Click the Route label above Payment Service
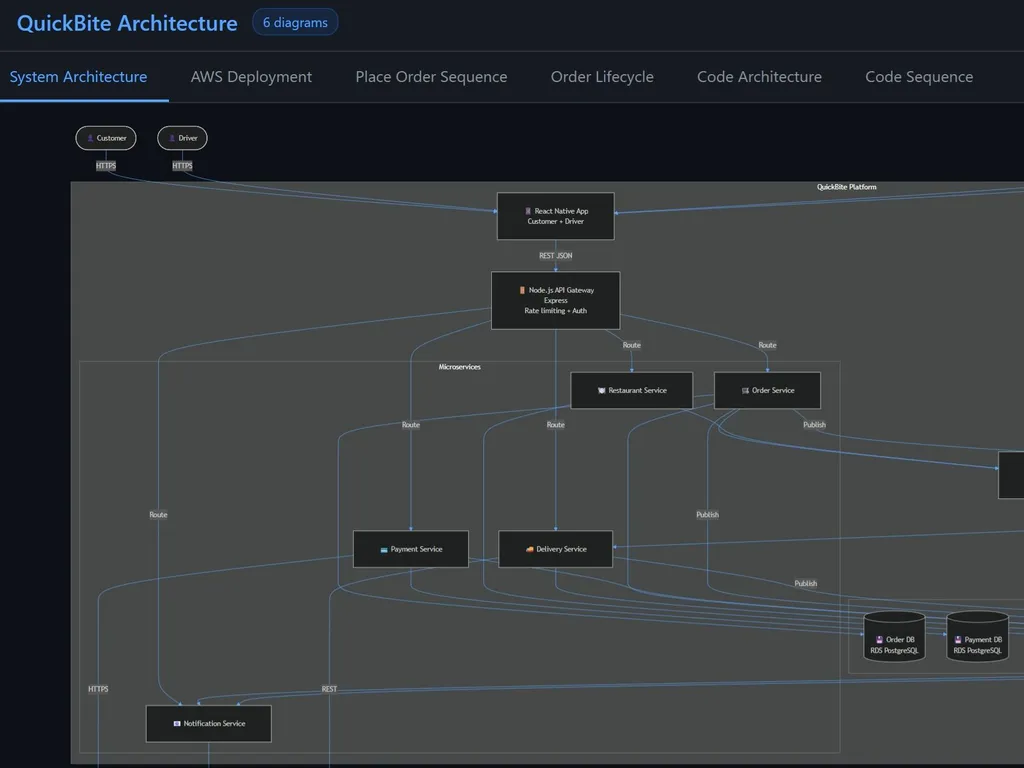1024x768 pixels. 411,425
